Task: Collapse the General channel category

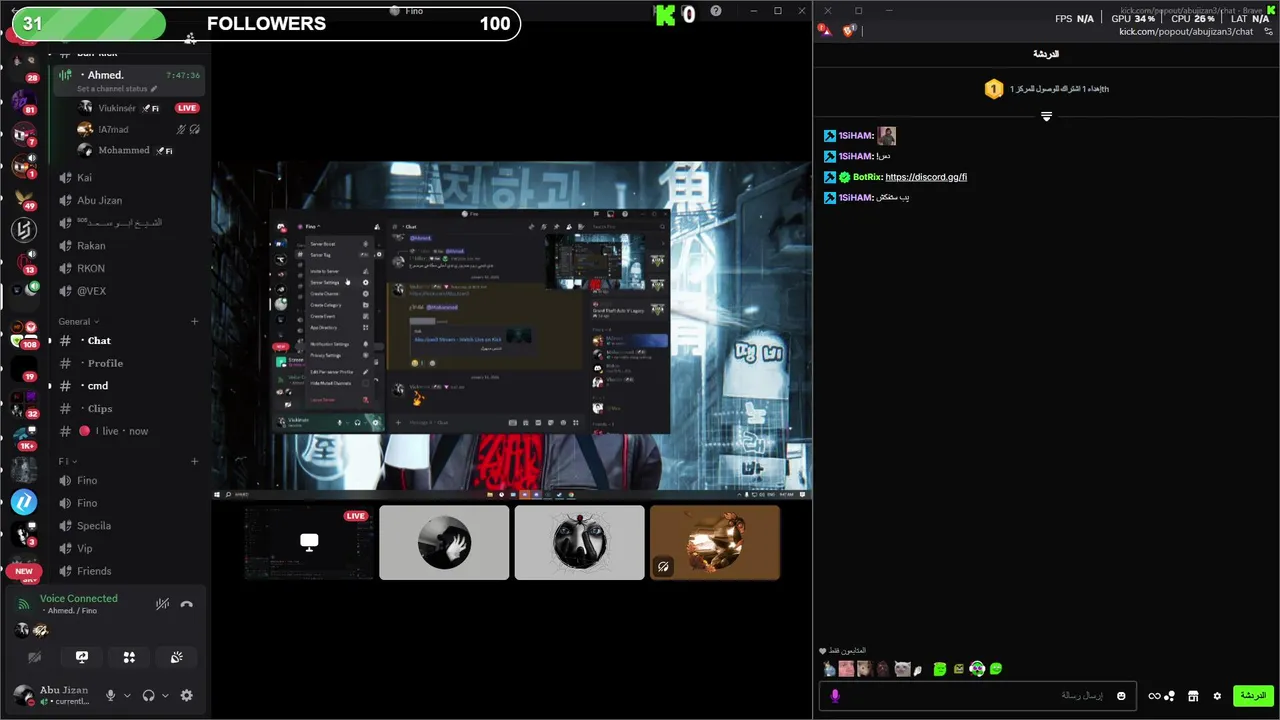Action: tap(78, 321)
